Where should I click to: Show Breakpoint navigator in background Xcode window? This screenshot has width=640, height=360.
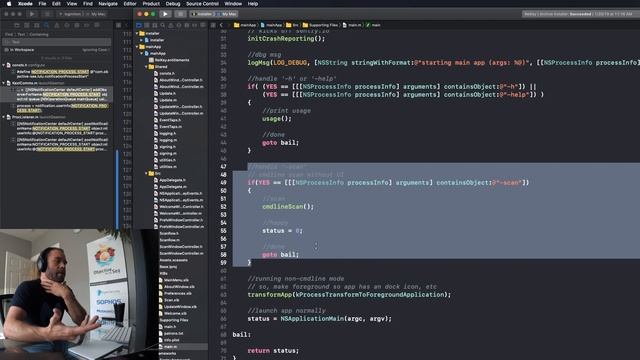coord(87,25)
